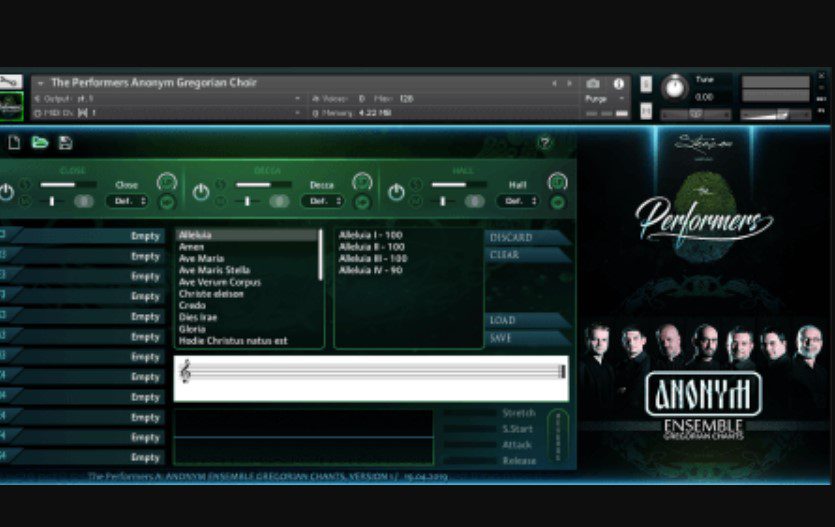Screen dimensions: 835x527
Task: Click the chant list scrollbar
Action: [321, 254]
